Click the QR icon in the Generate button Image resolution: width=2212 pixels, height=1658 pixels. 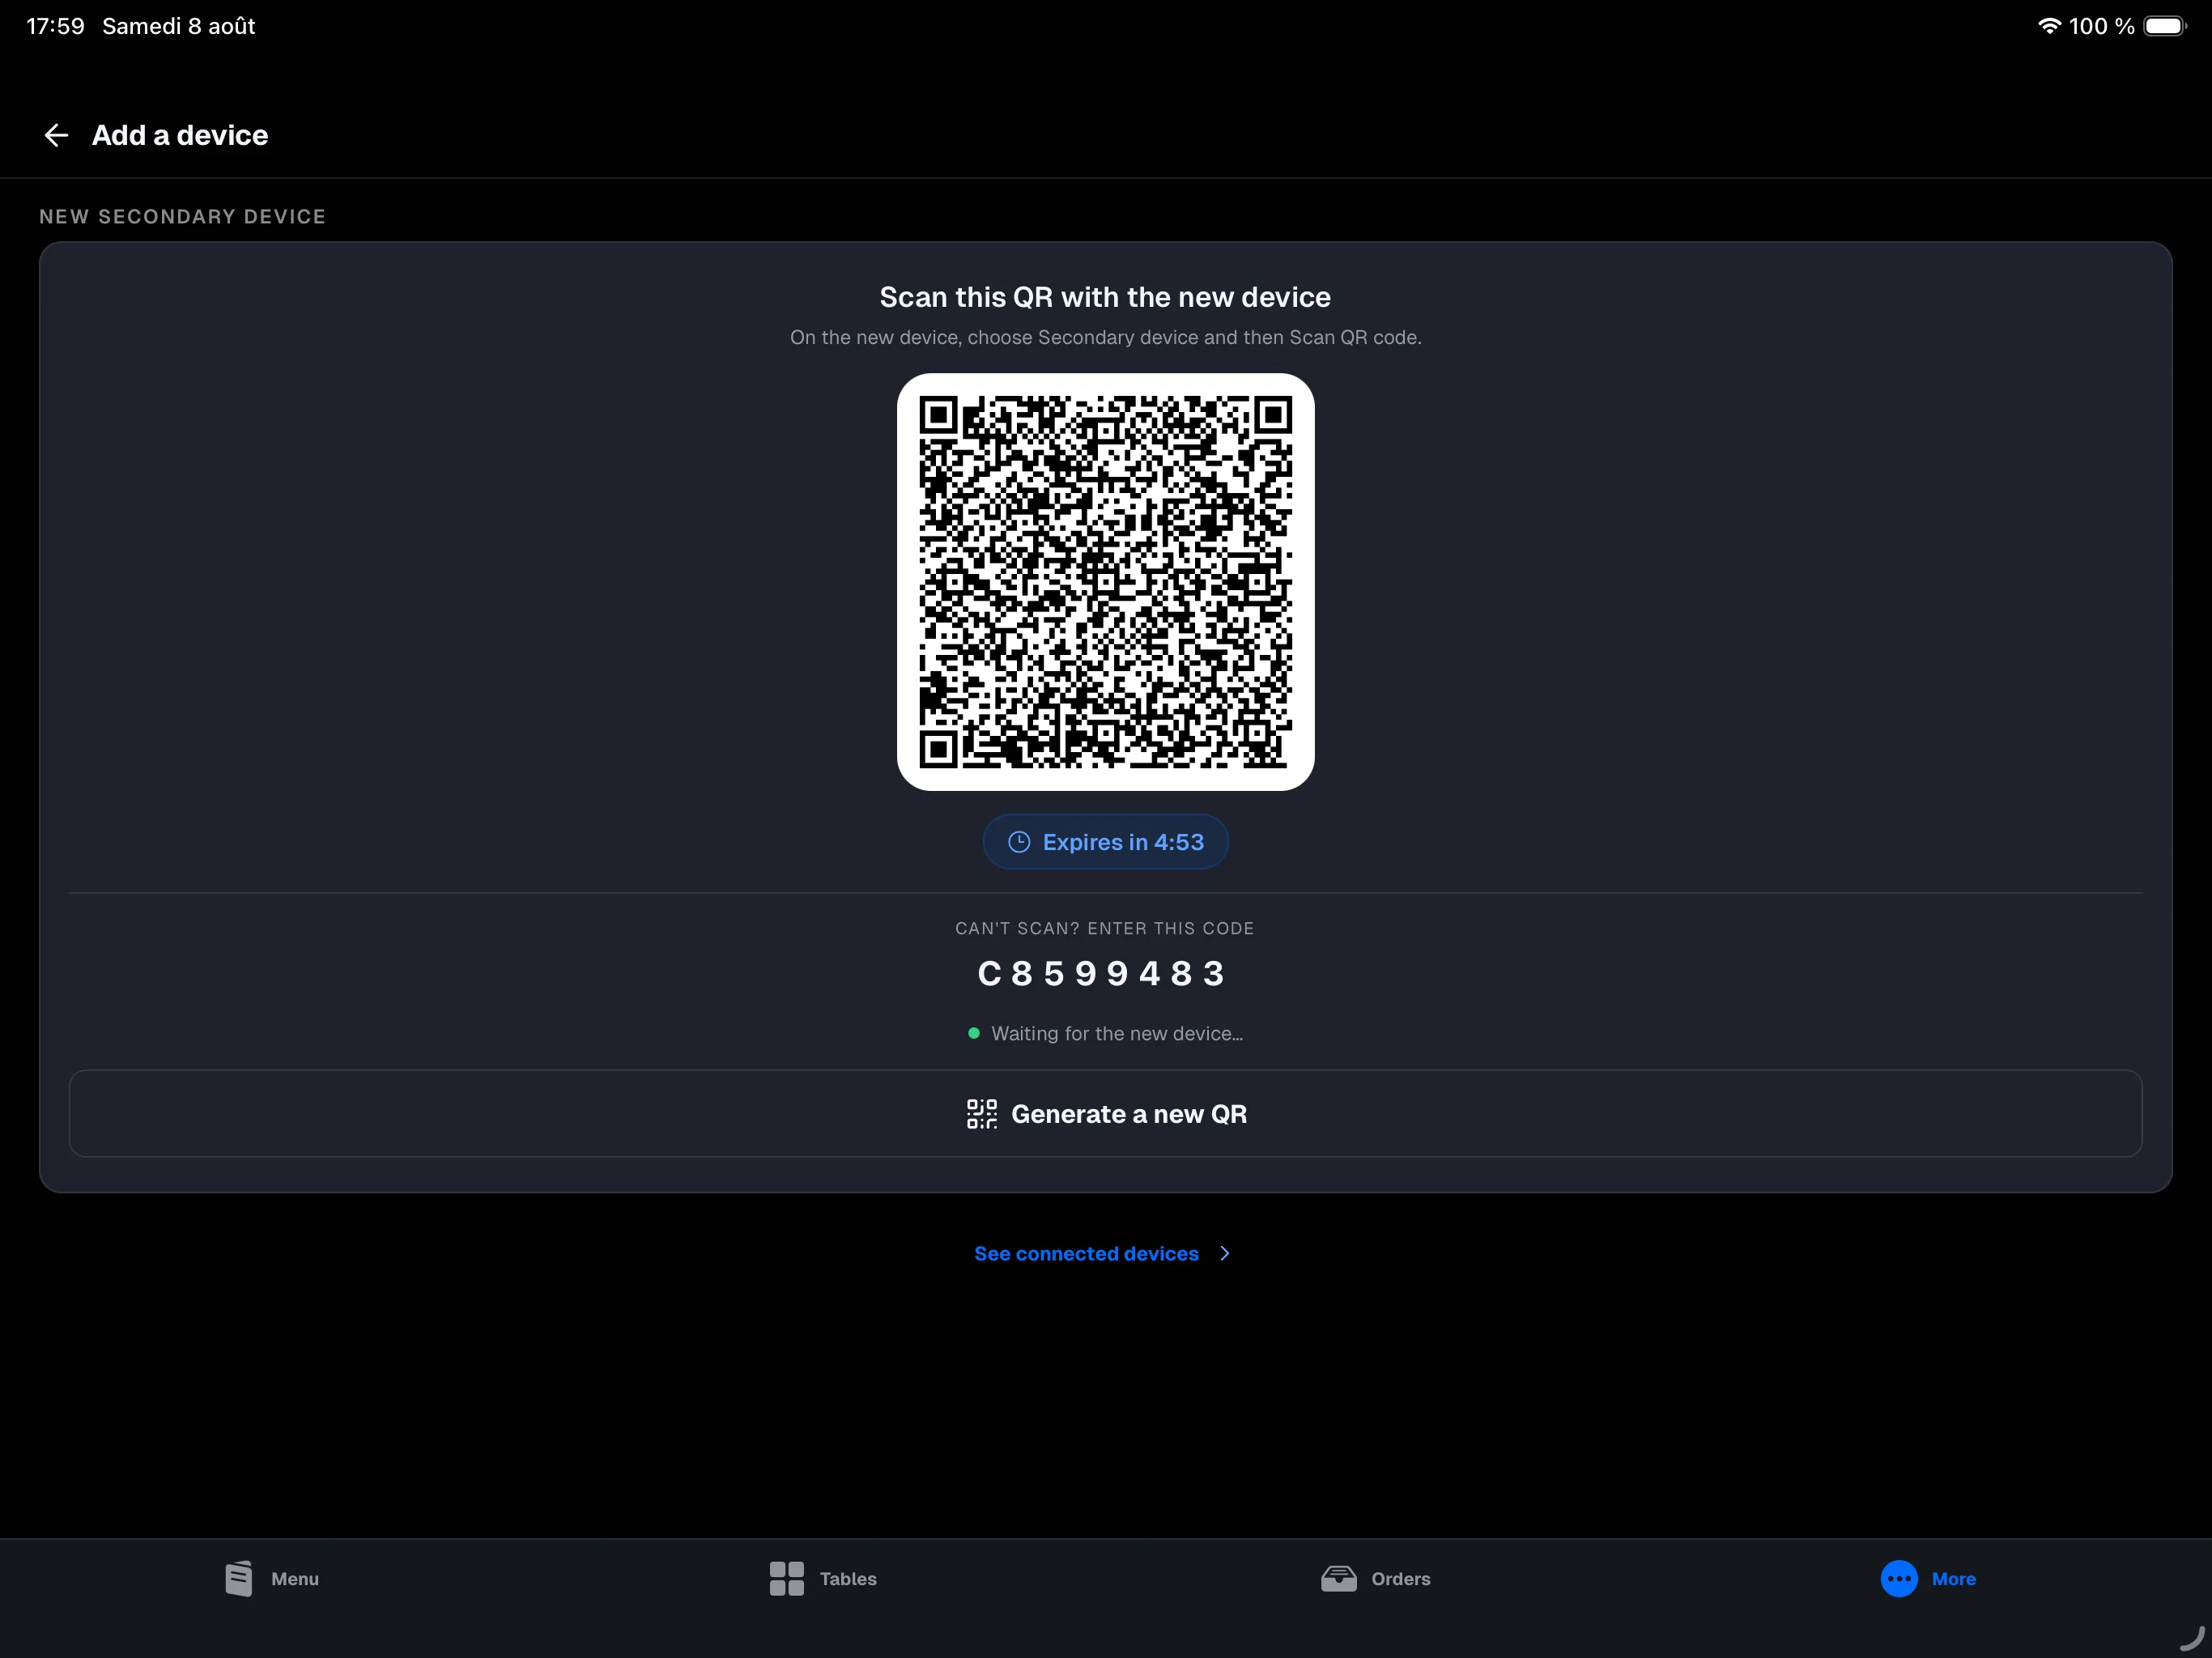tap(982, 1113)
